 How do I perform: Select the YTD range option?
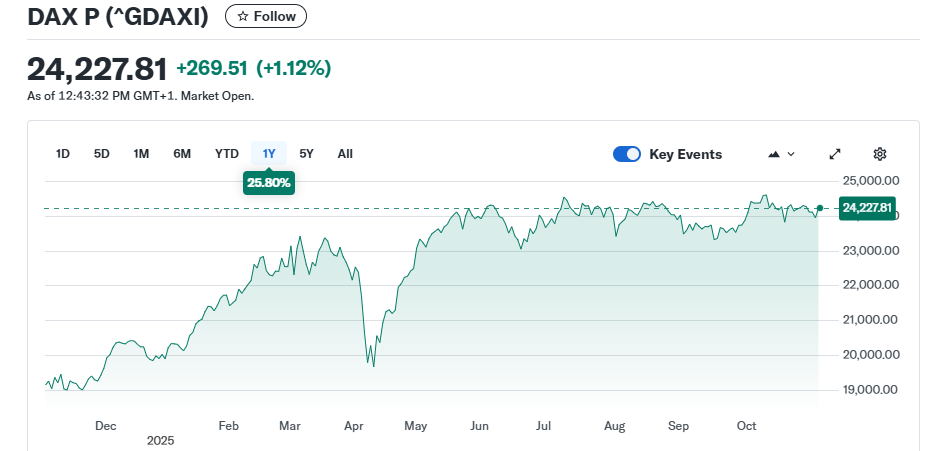(227, 154)
